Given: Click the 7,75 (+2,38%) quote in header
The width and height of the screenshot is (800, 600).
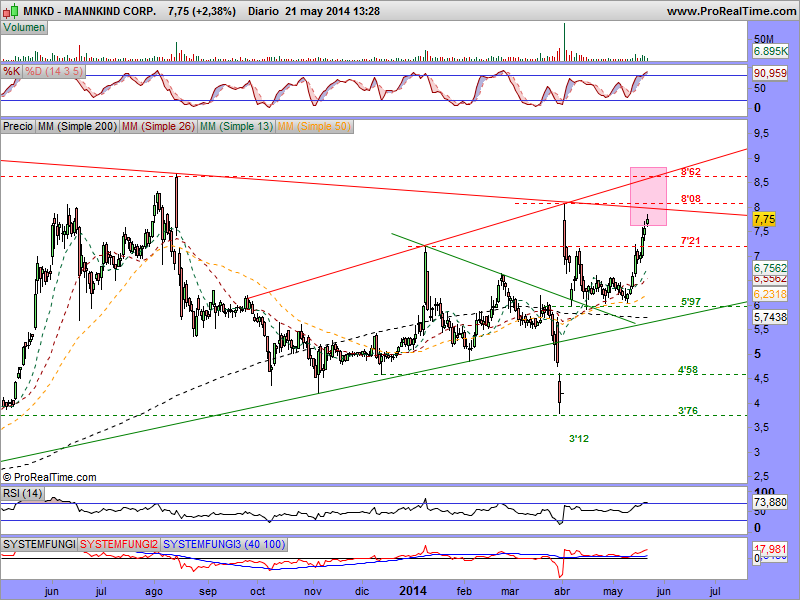Looking at the screenshot, I should tap(202, 11).
